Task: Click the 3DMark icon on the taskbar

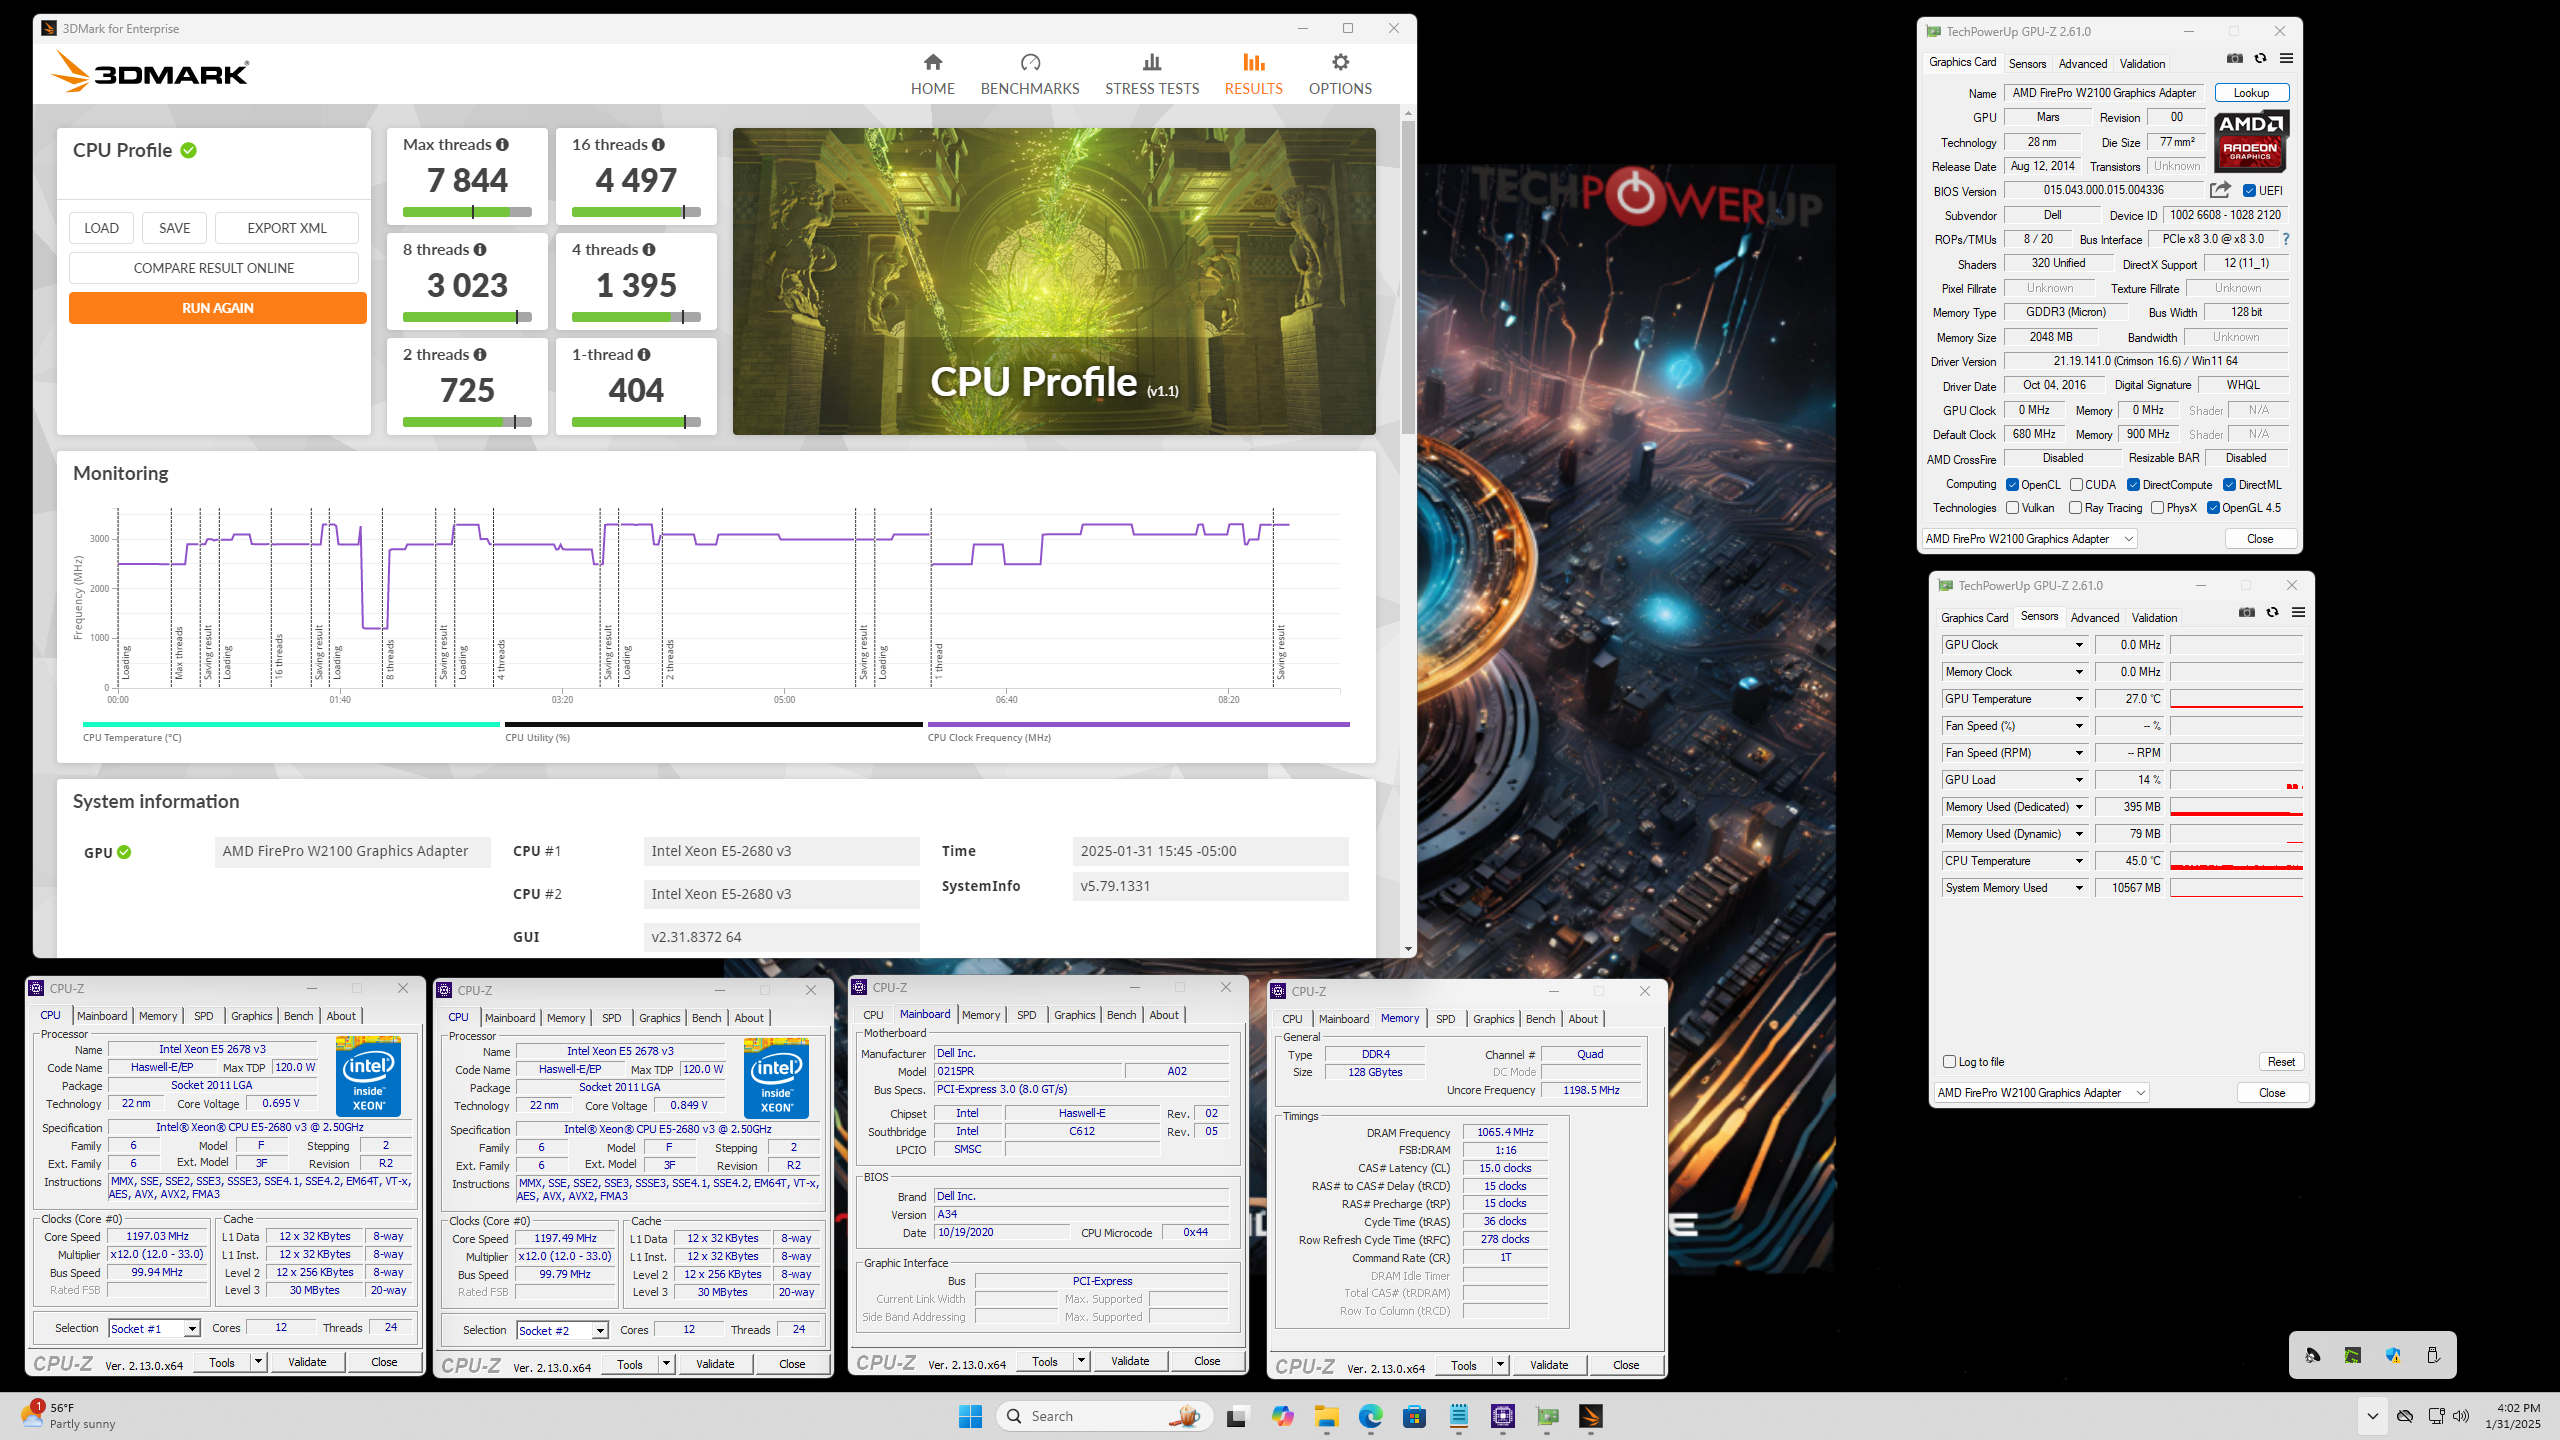Action: point(1591,1416)
